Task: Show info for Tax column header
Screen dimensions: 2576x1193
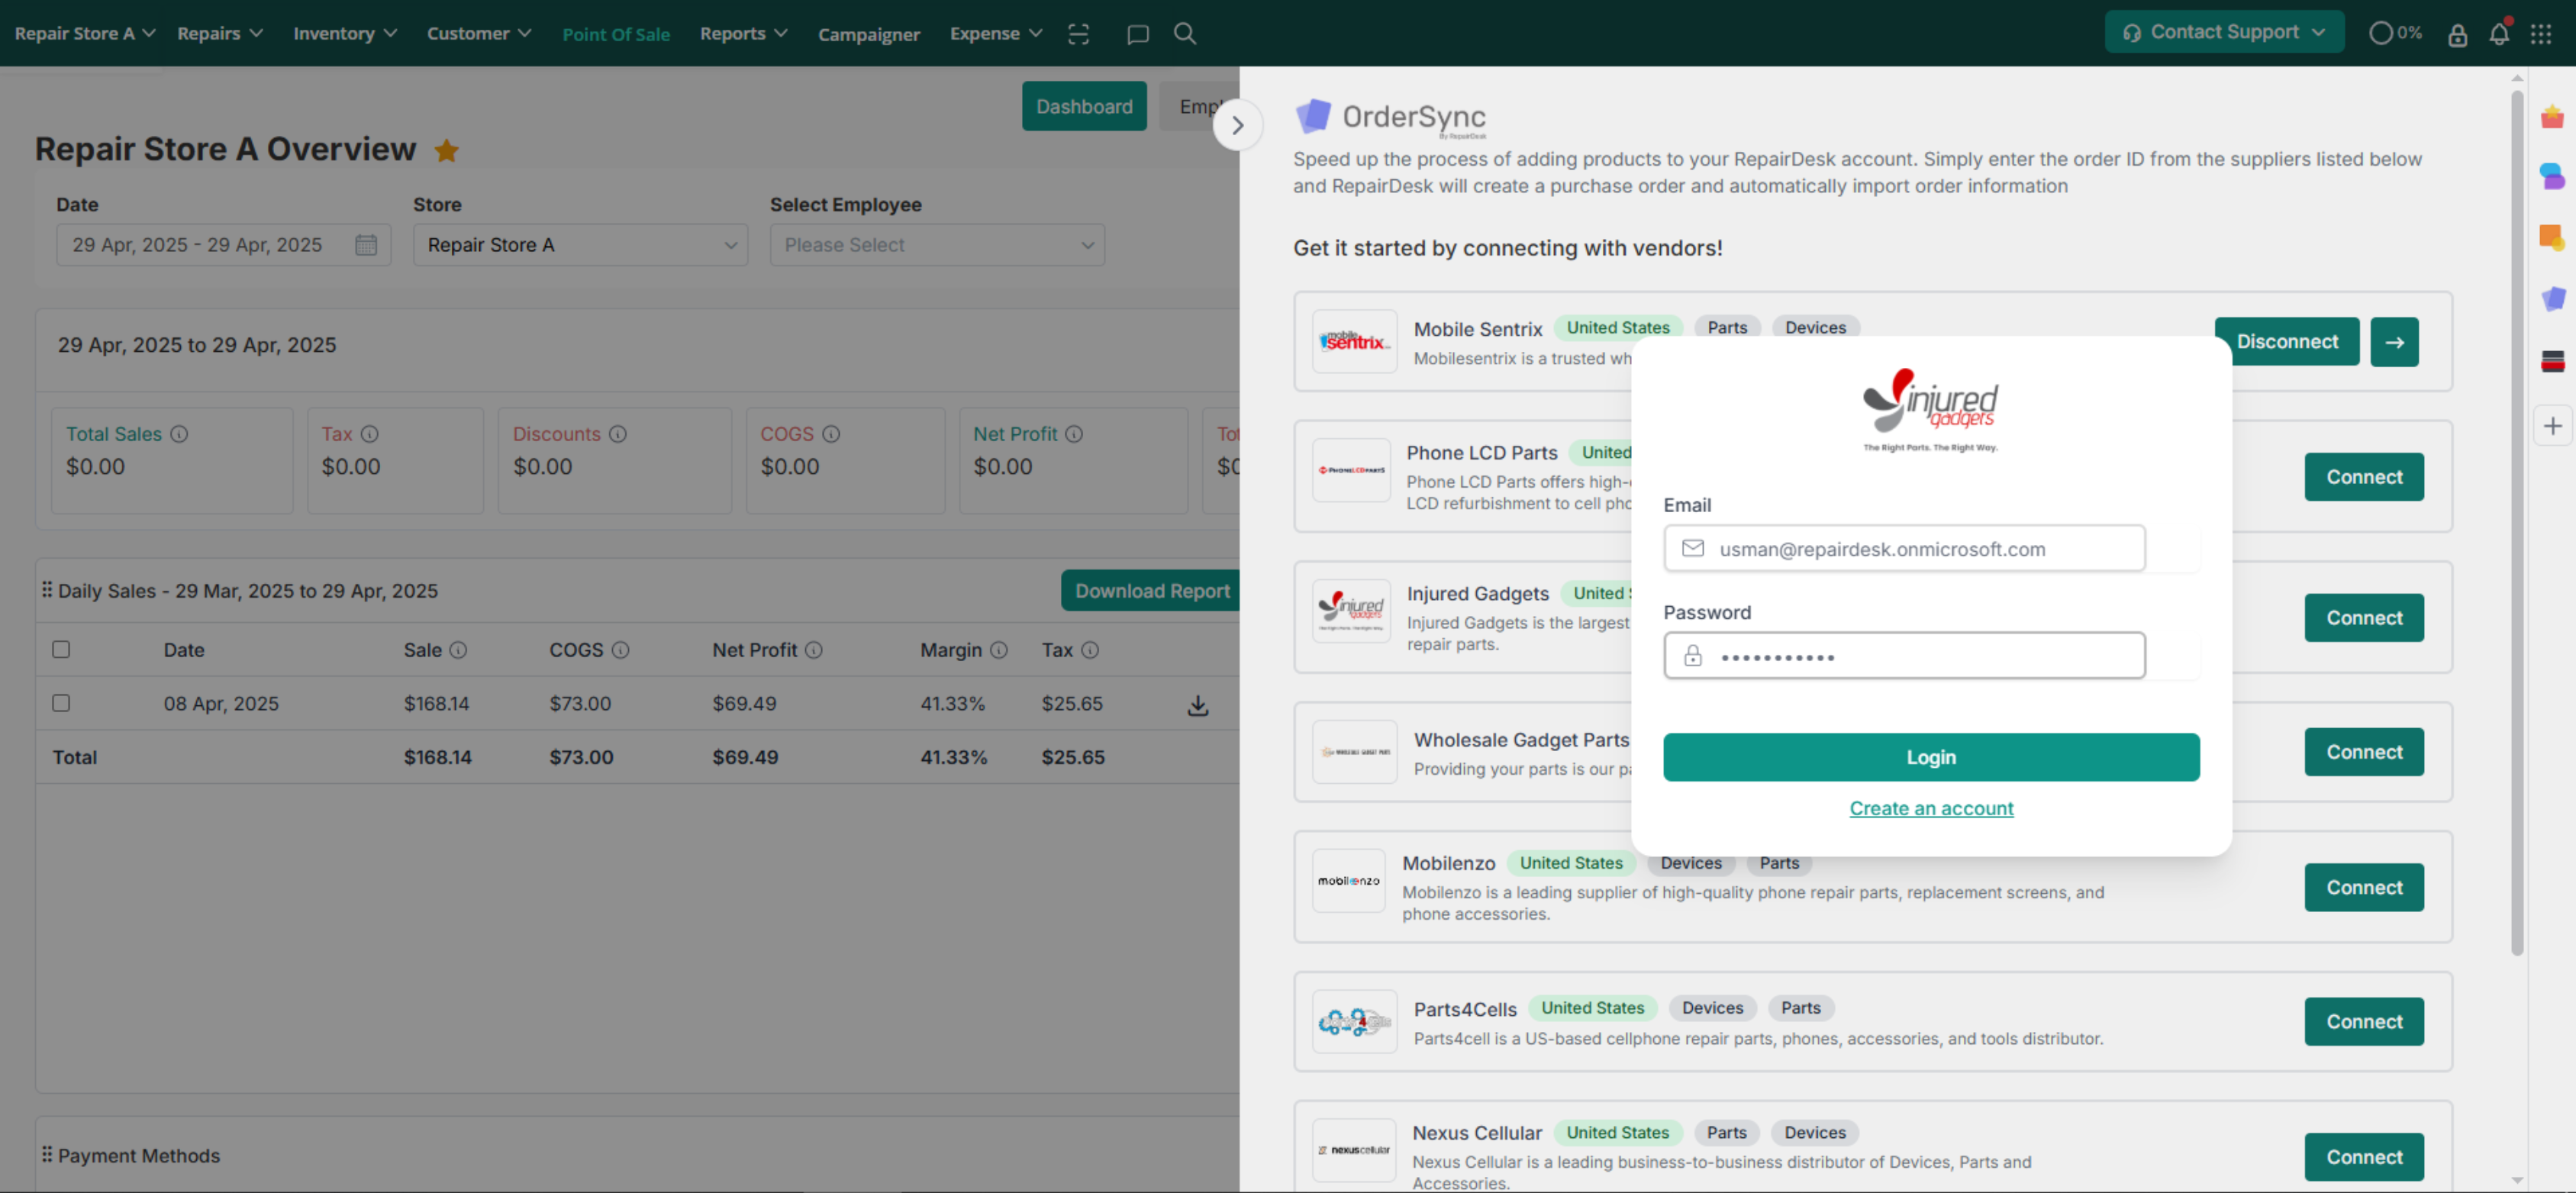Action: point(1090,650)
